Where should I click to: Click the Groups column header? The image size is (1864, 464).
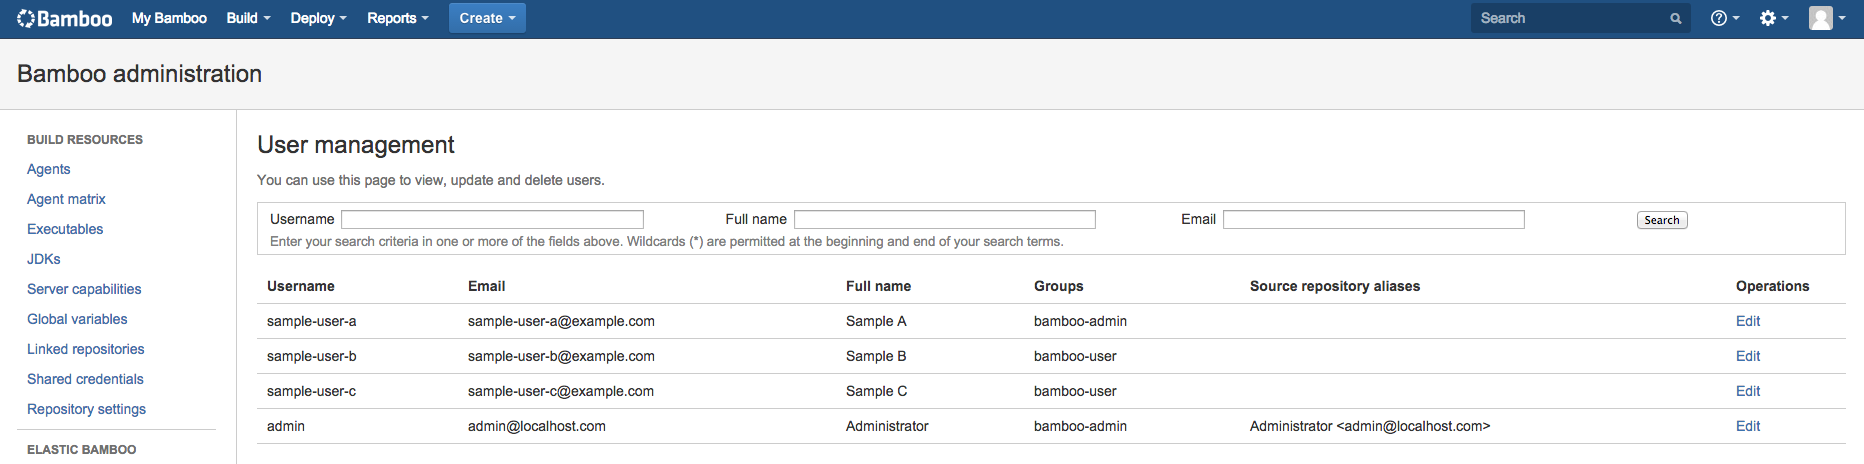[x=1059, y=286]
